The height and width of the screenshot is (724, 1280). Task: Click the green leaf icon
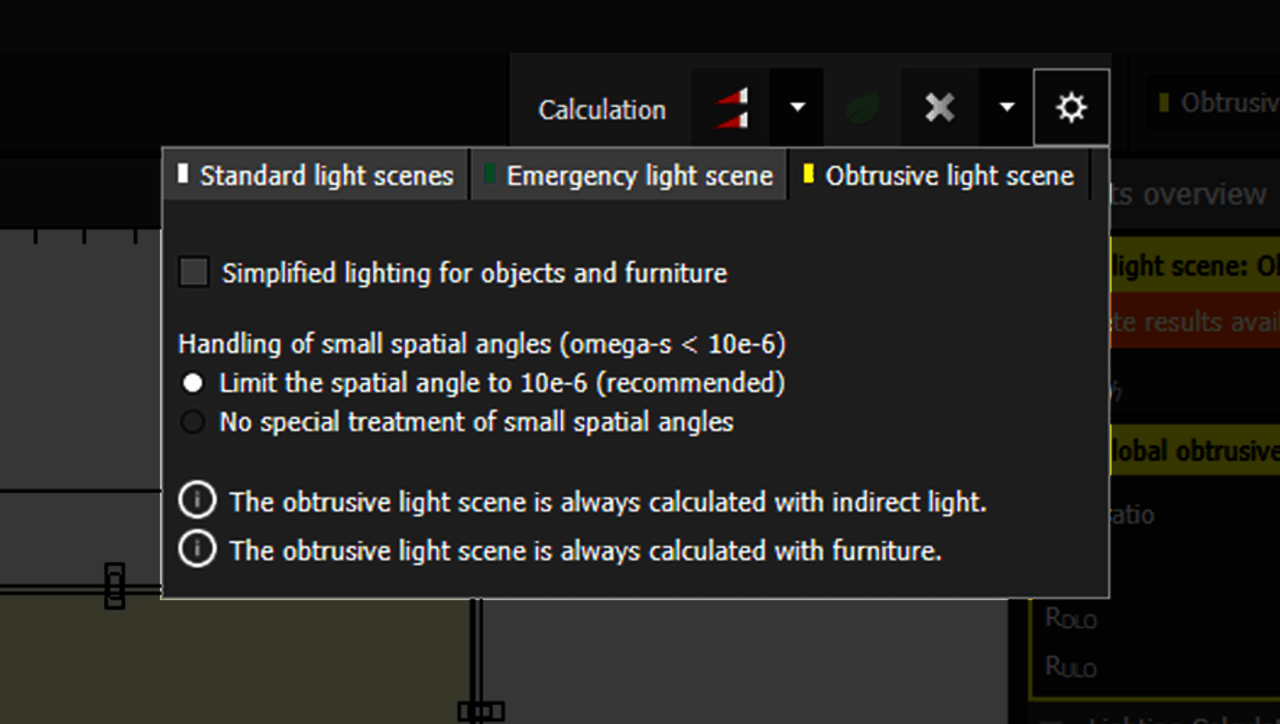862,107
